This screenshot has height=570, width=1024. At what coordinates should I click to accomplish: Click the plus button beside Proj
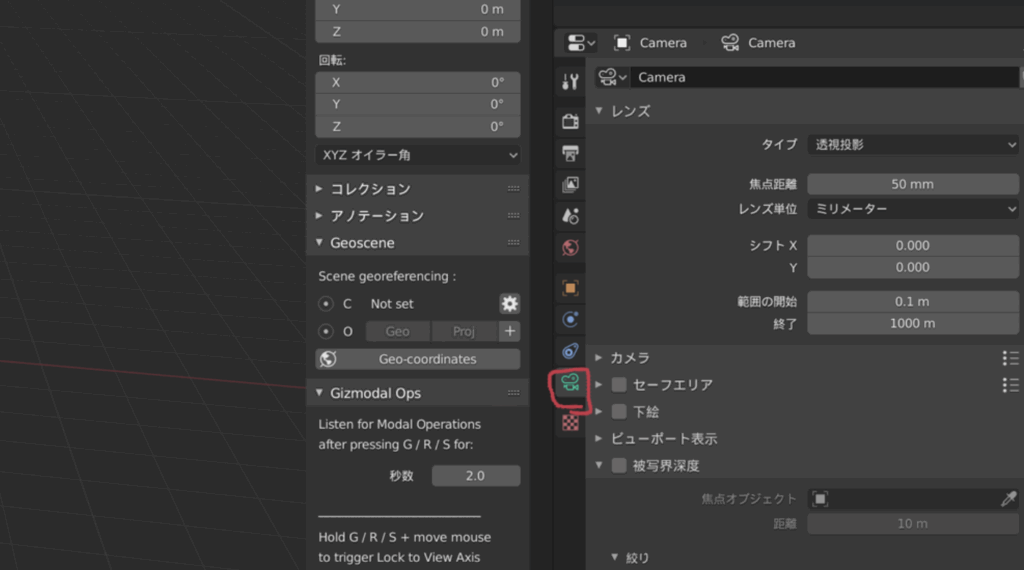[x=510, y=331]
